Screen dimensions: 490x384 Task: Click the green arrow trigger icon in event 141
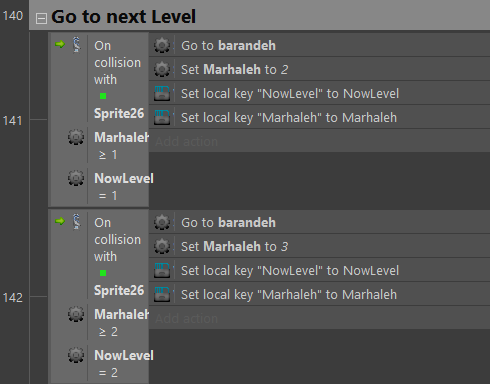(x=60, y=44)
